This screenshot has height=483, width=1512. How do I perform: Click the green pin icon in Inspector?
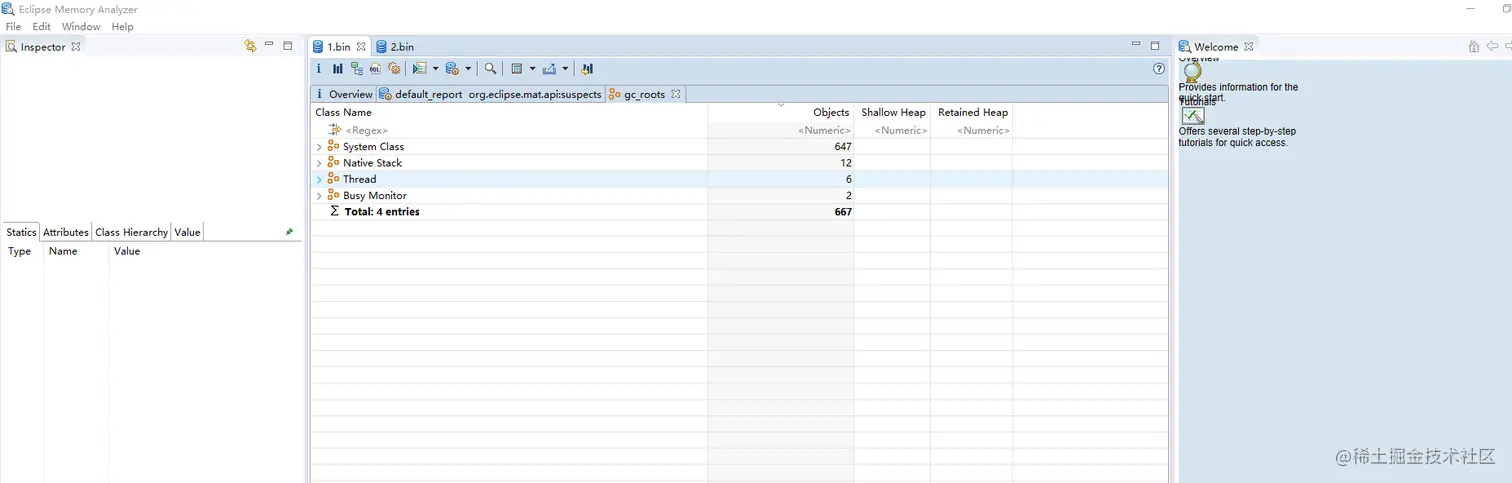coord(289,232)
